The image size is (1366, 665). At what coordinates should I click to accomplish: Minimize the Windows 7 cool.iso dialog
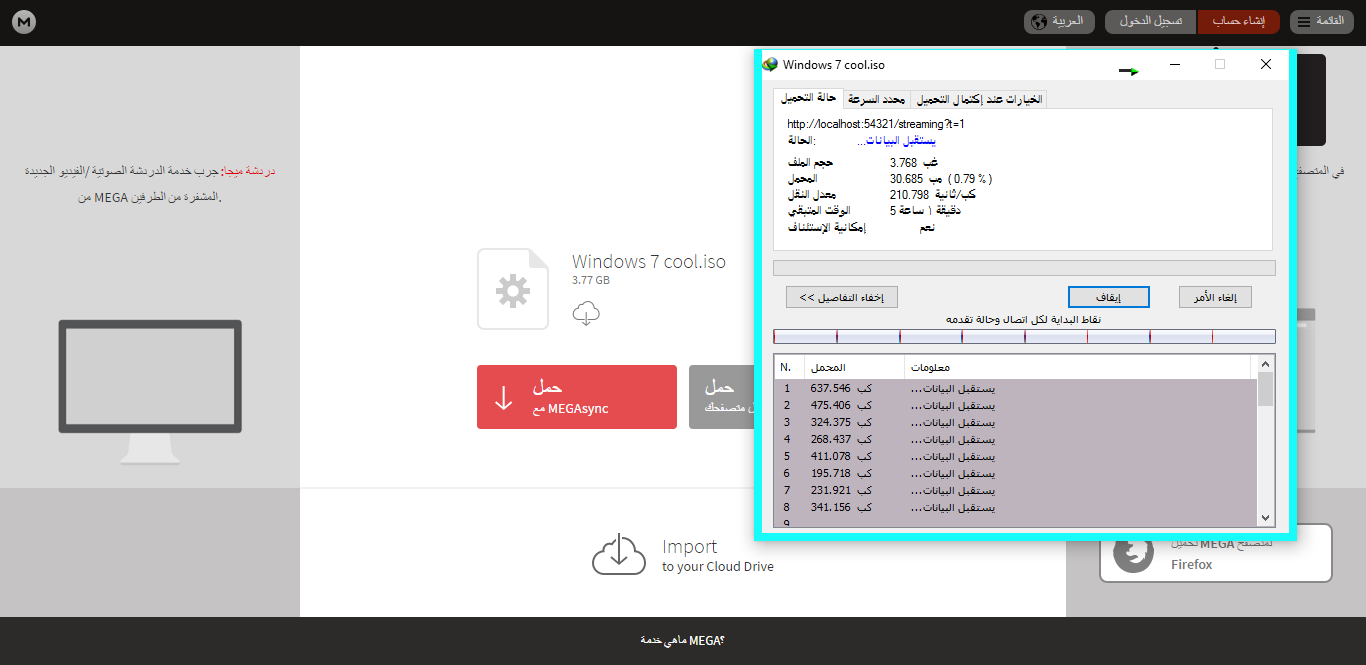(x=1174, y=64)
